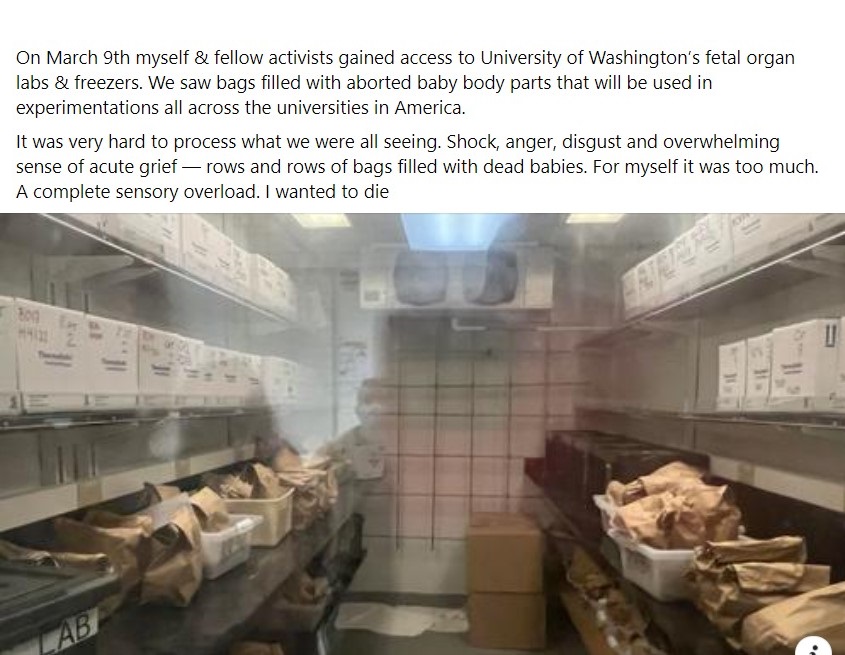Image resolution: width=845 pixels, height=655 pixels.
Task: Click the paragraph starting 'It was very hard'
Action: tap(417, 167)
